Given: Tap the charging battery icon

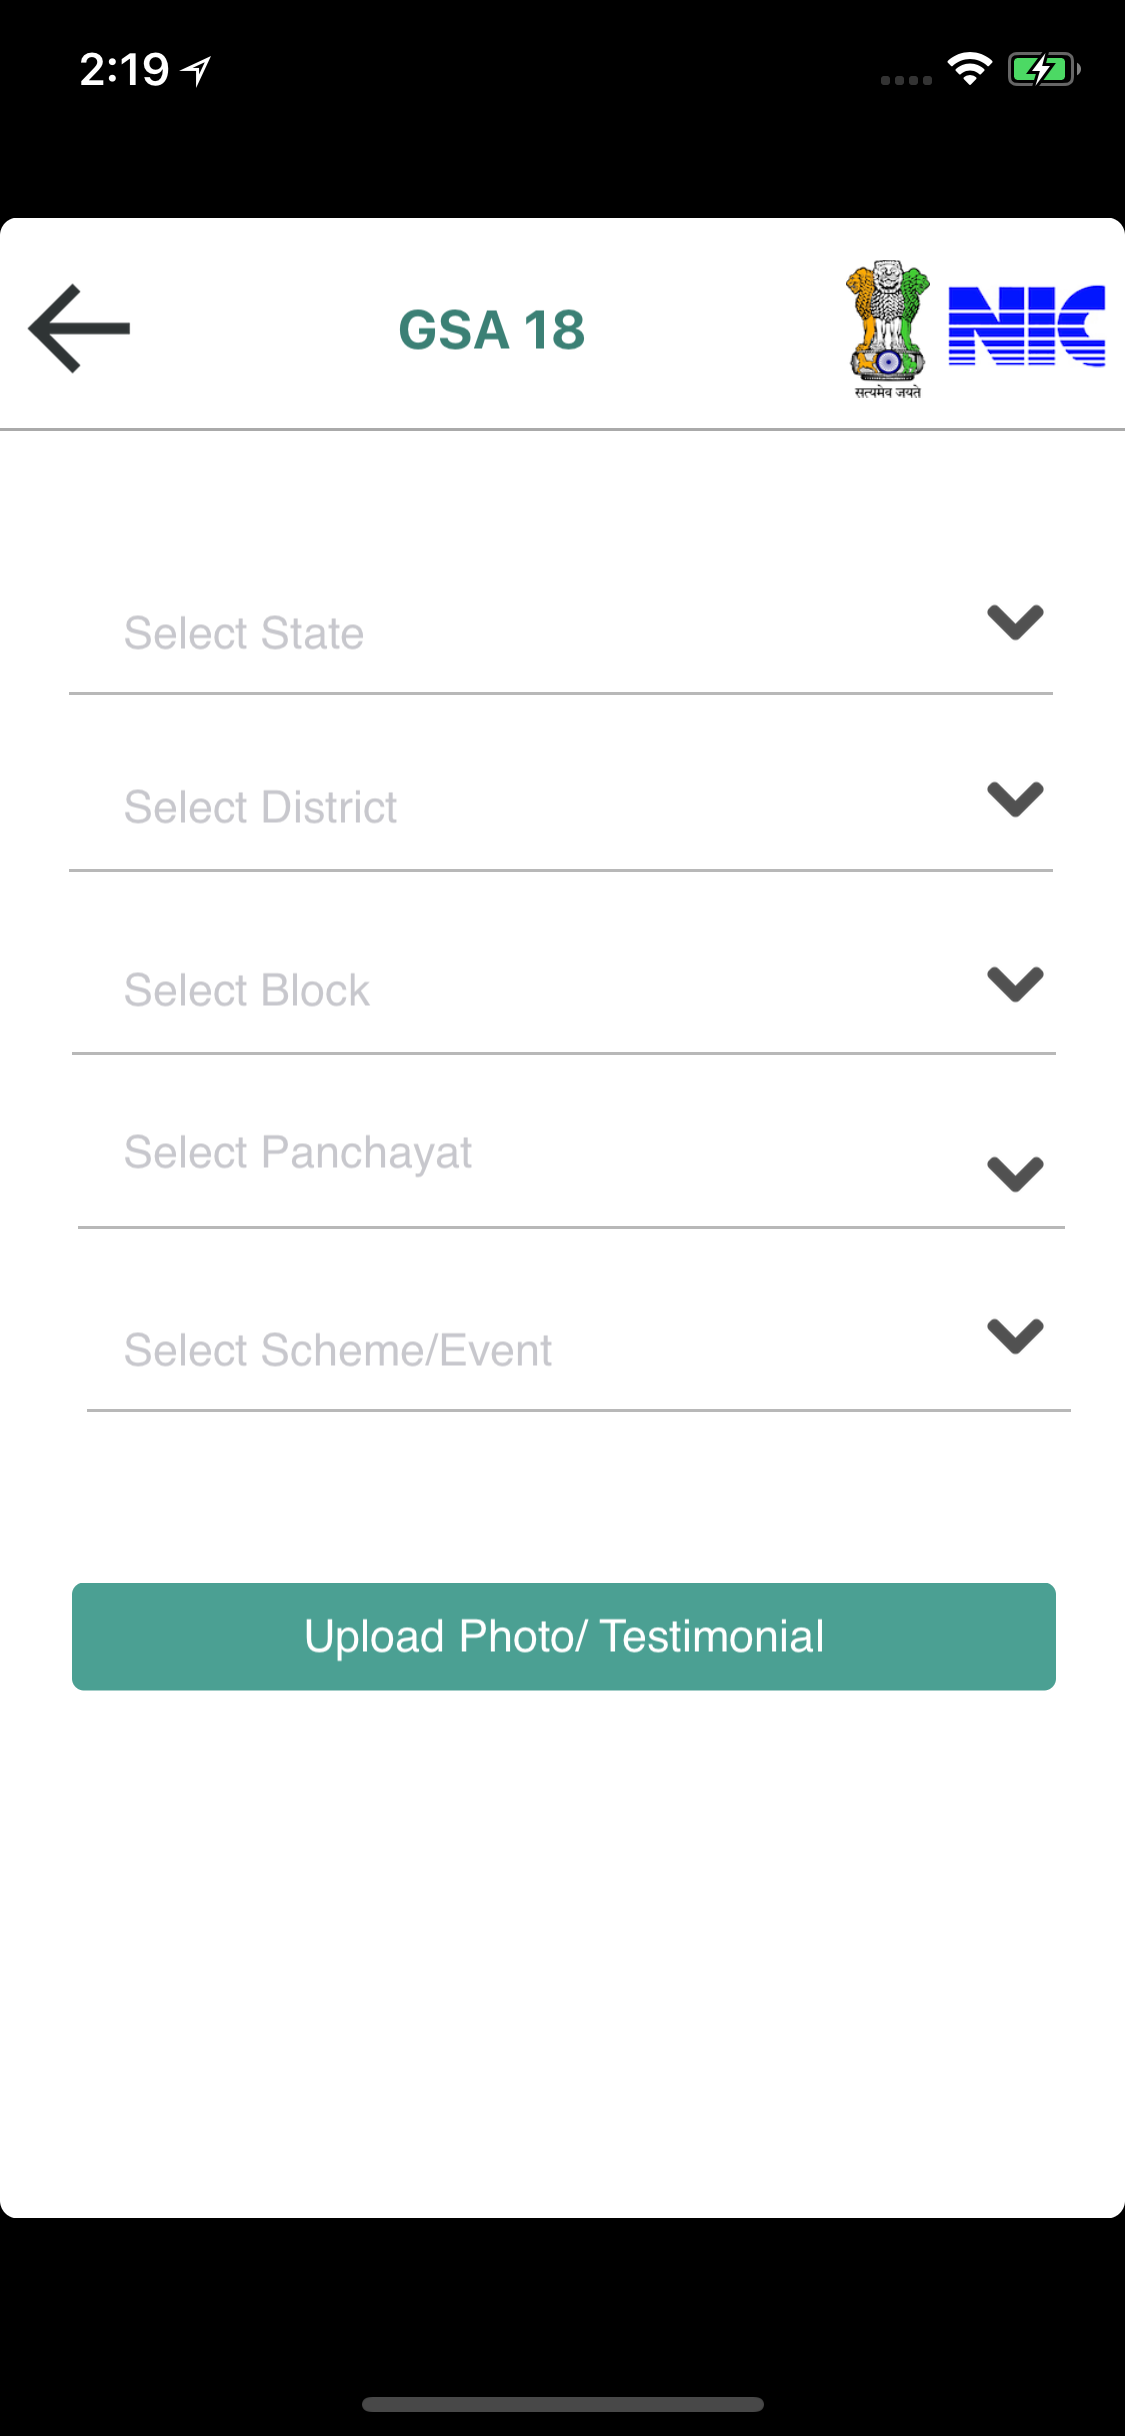Looking at the screenshot, I should pyautogui.click(x=1044, y=69).
